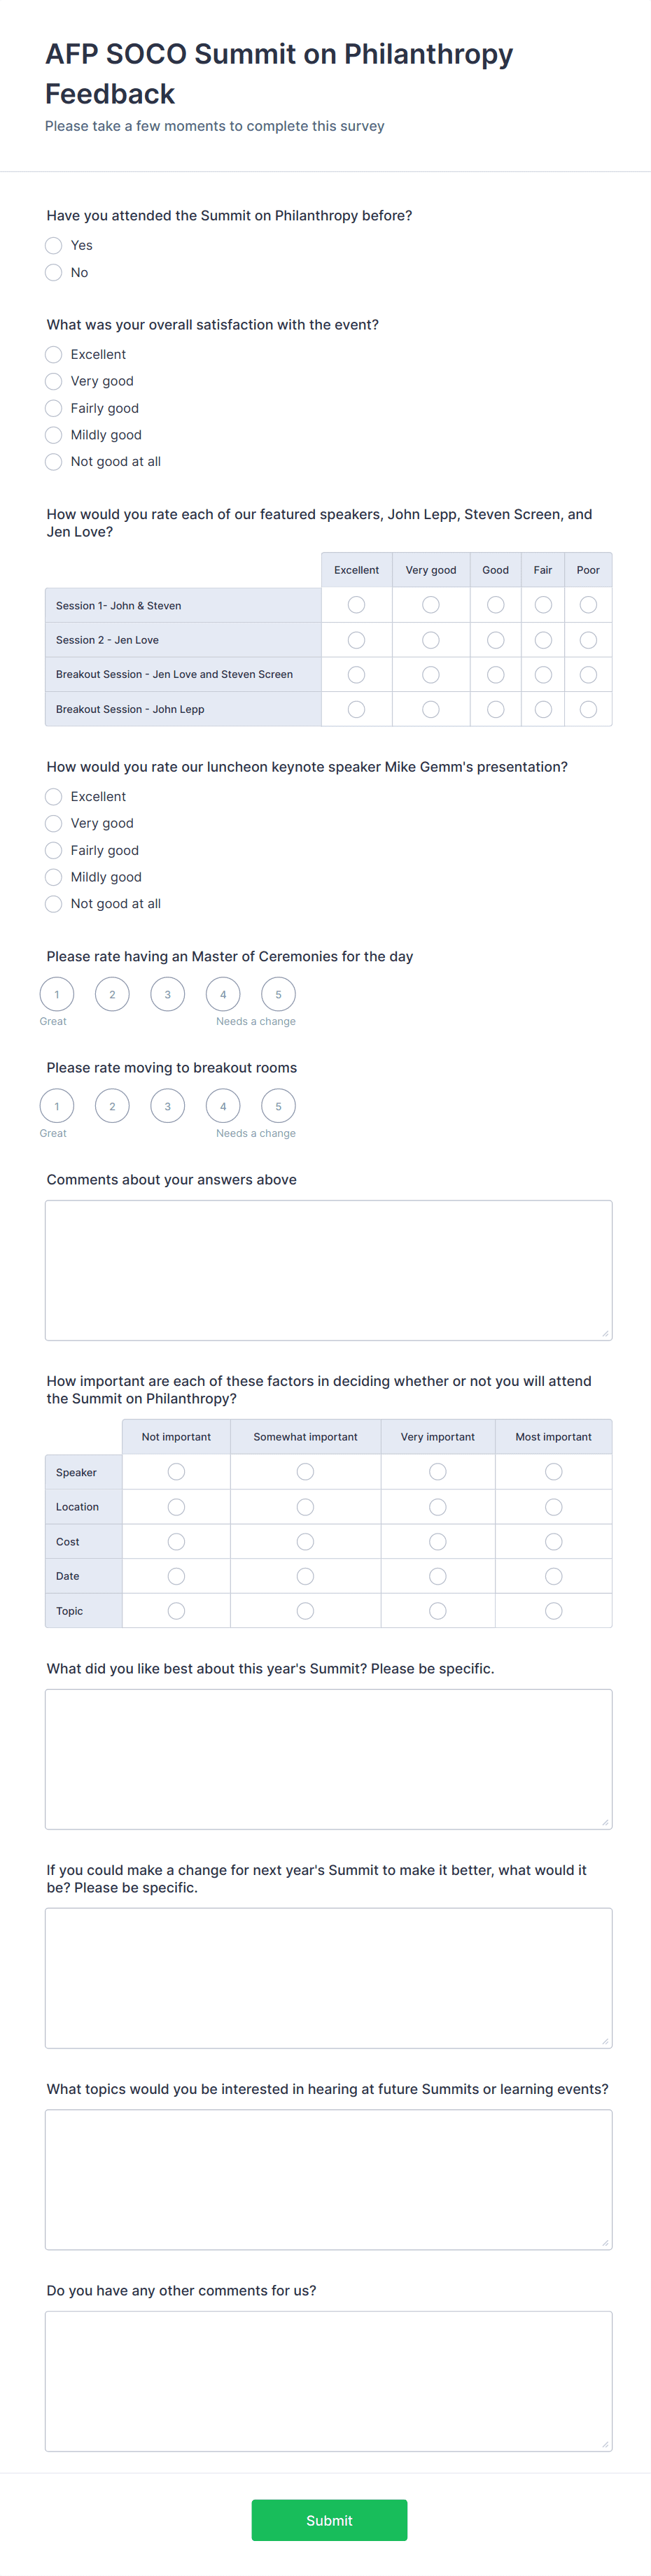Rate Mike Gemm's presentation as Fairly good
The height and width of the screenshot is (2576, 651).
click(x=53, y=850)
